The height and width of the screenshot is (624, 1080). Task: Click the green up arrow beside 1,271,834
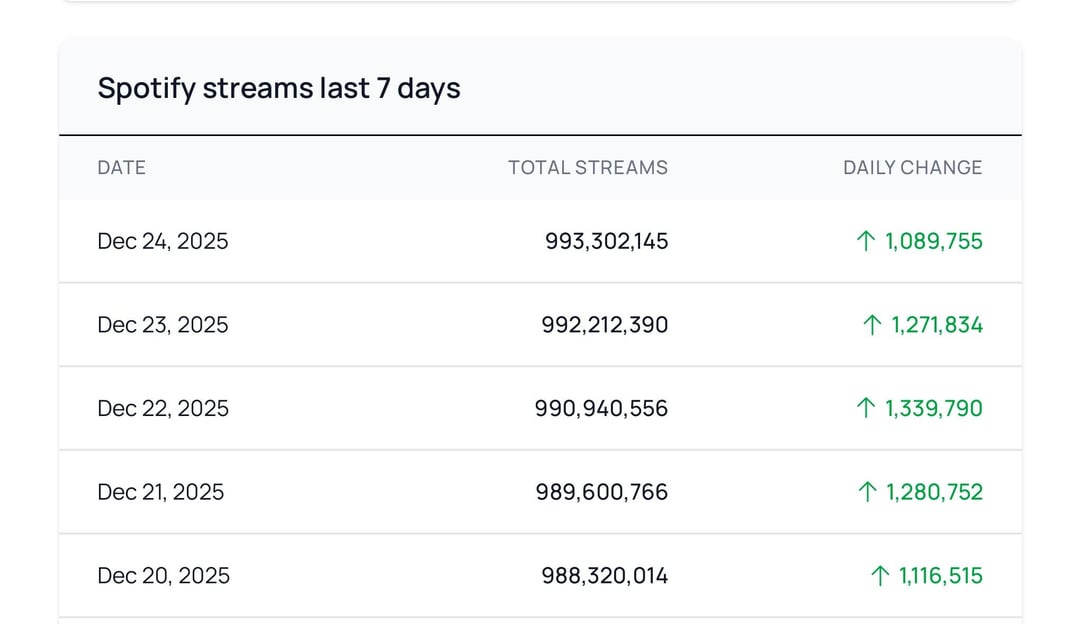(872, 325)
